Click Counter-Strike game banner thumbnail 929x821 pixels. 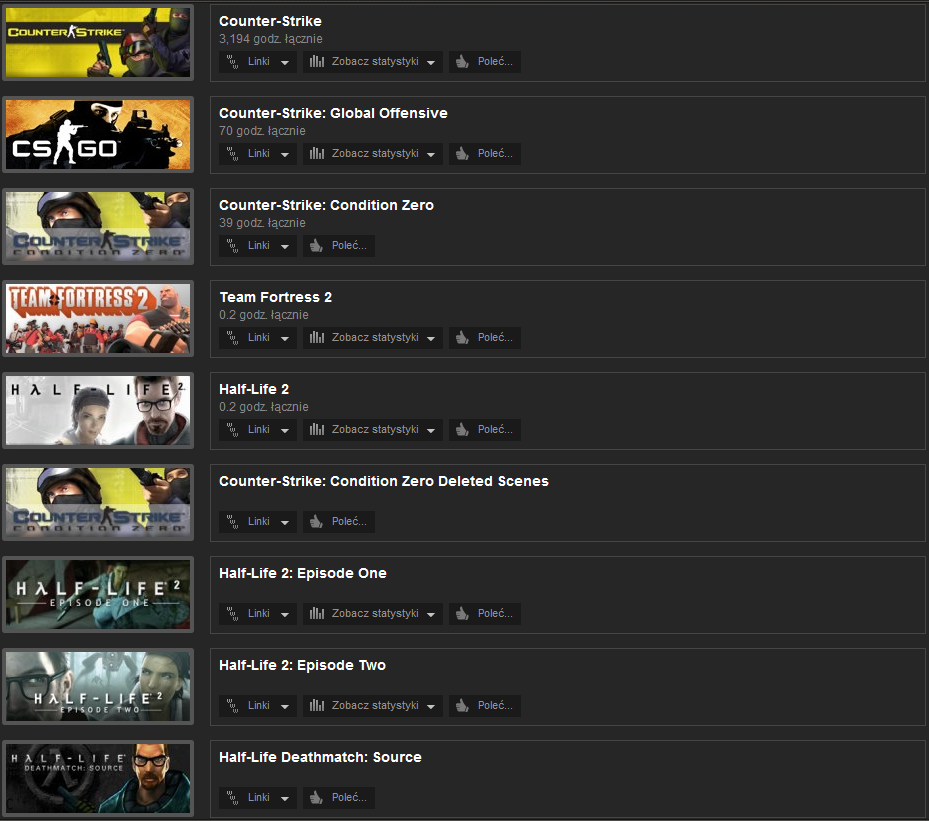coord(98,43)
